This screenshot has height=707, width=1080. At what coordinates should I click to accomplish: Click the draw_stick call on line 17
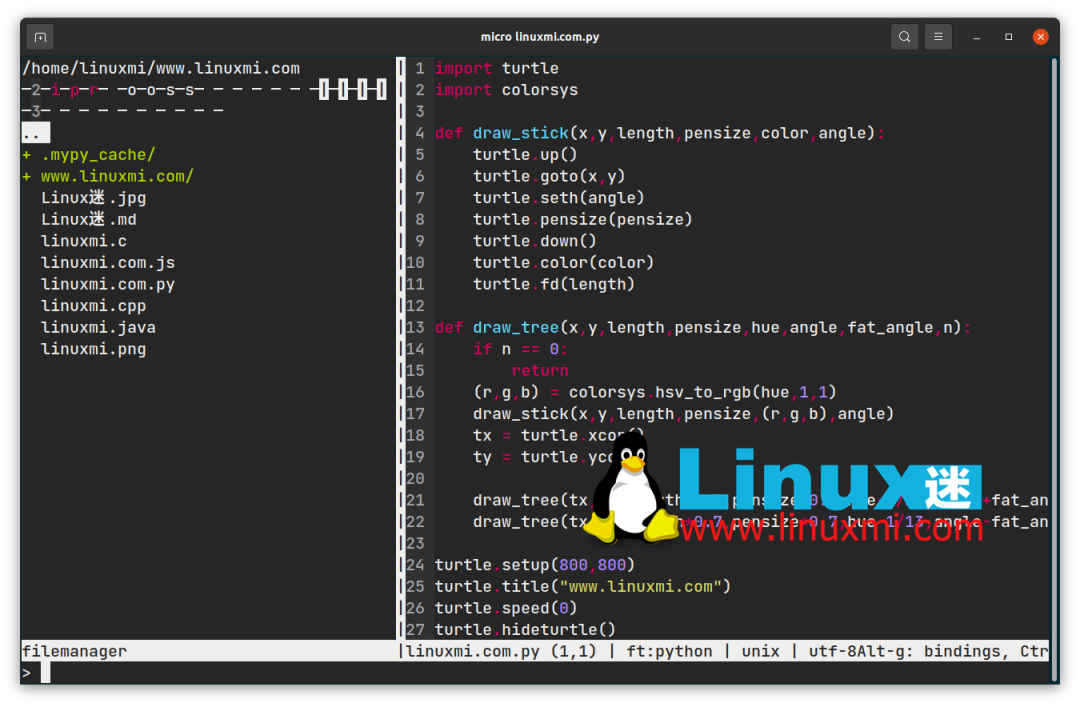(683, 414)
